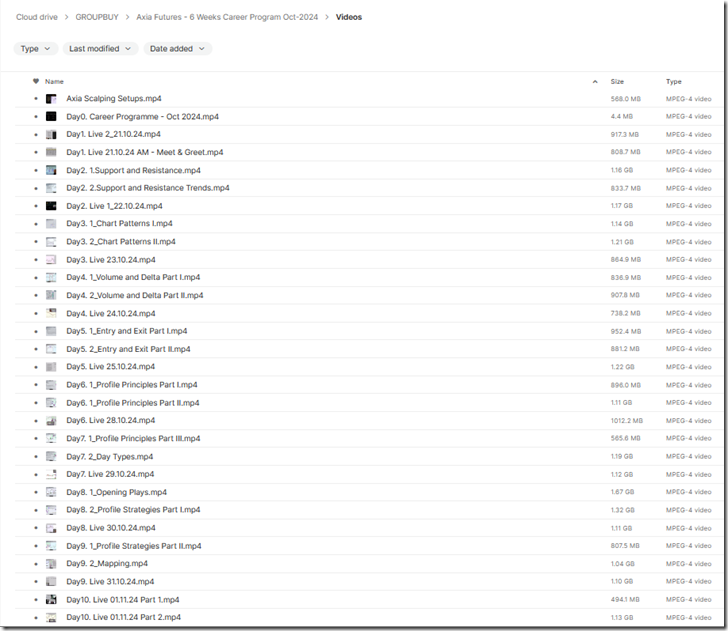Select file name Axia Scalping Setups.mp4
The width and height of the screenshot is (728, 631).
pyautogui.click(x=114, y=98)
